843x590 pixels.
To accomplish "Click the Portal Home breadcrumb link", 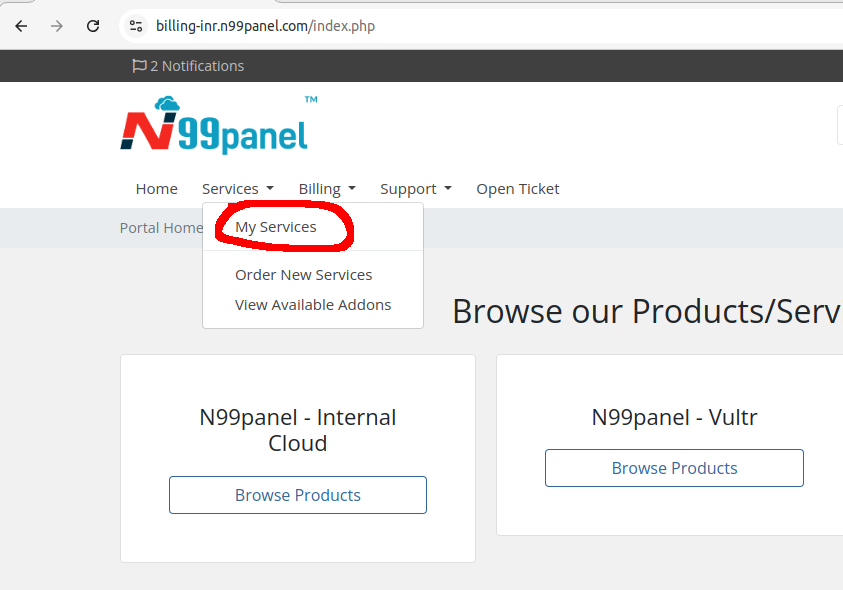I will (161, 228).
